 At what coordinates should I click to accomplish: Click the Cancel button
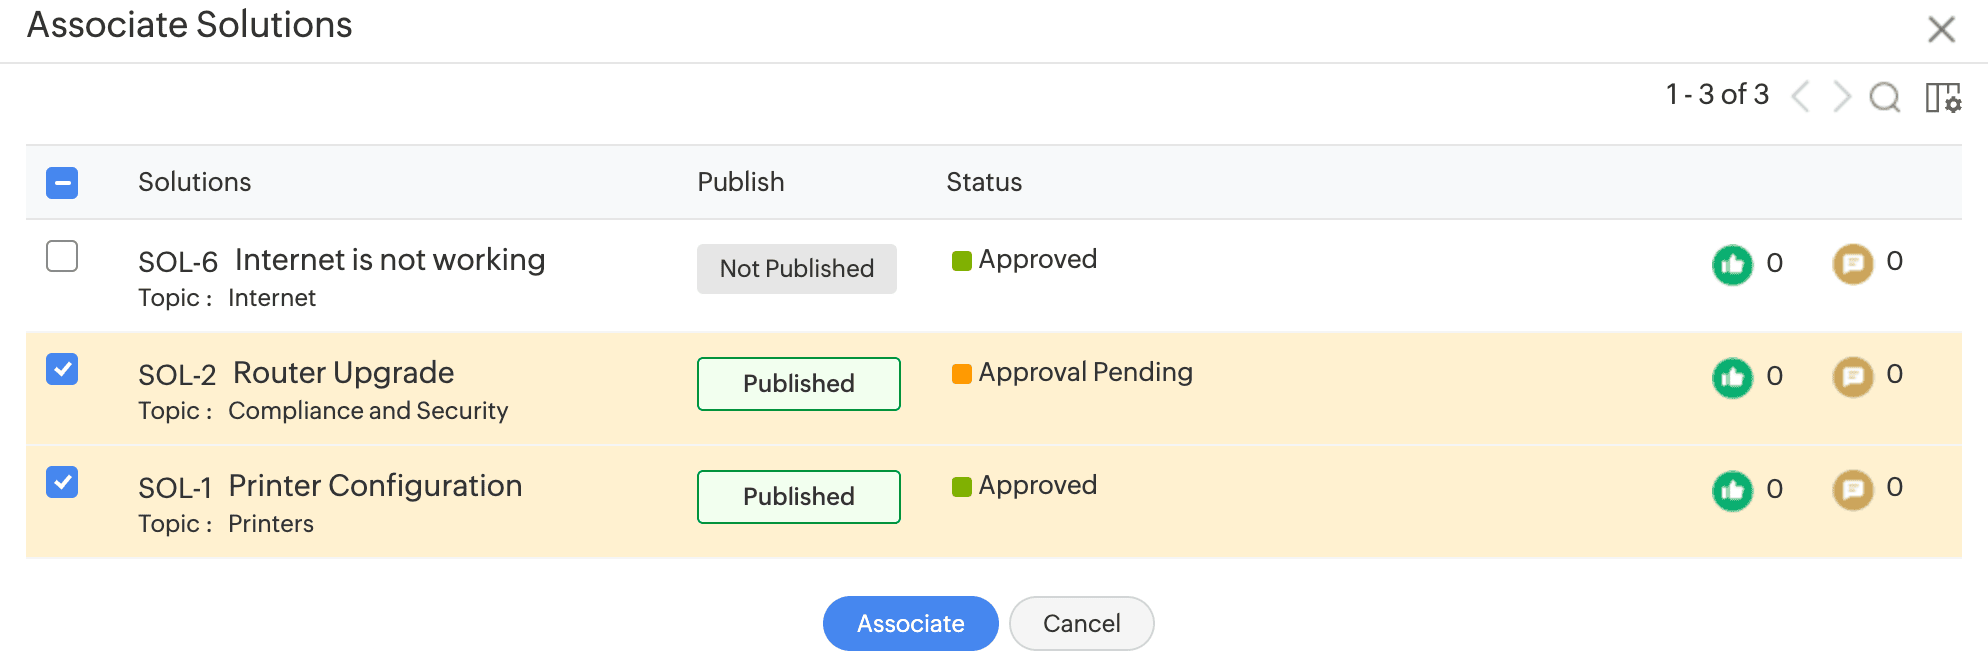[x=1081, y=623]
